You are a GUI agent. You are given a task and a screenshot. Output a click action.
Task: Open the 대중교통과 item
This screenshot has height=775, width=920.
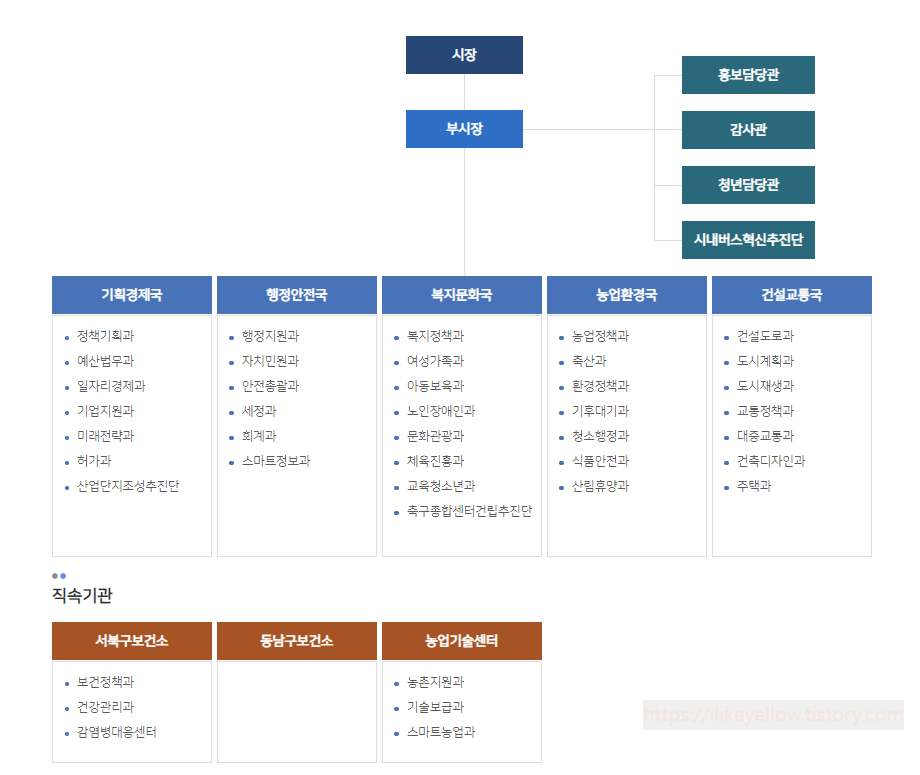[x=765, y=436]
